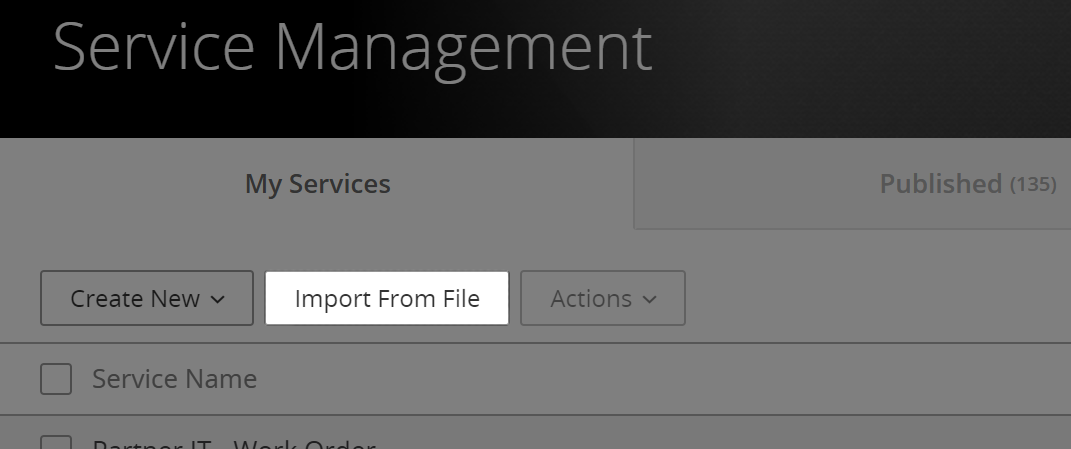Check the Partner IT - Work Order row box
1071x449 pixels.
coord(56,443)
